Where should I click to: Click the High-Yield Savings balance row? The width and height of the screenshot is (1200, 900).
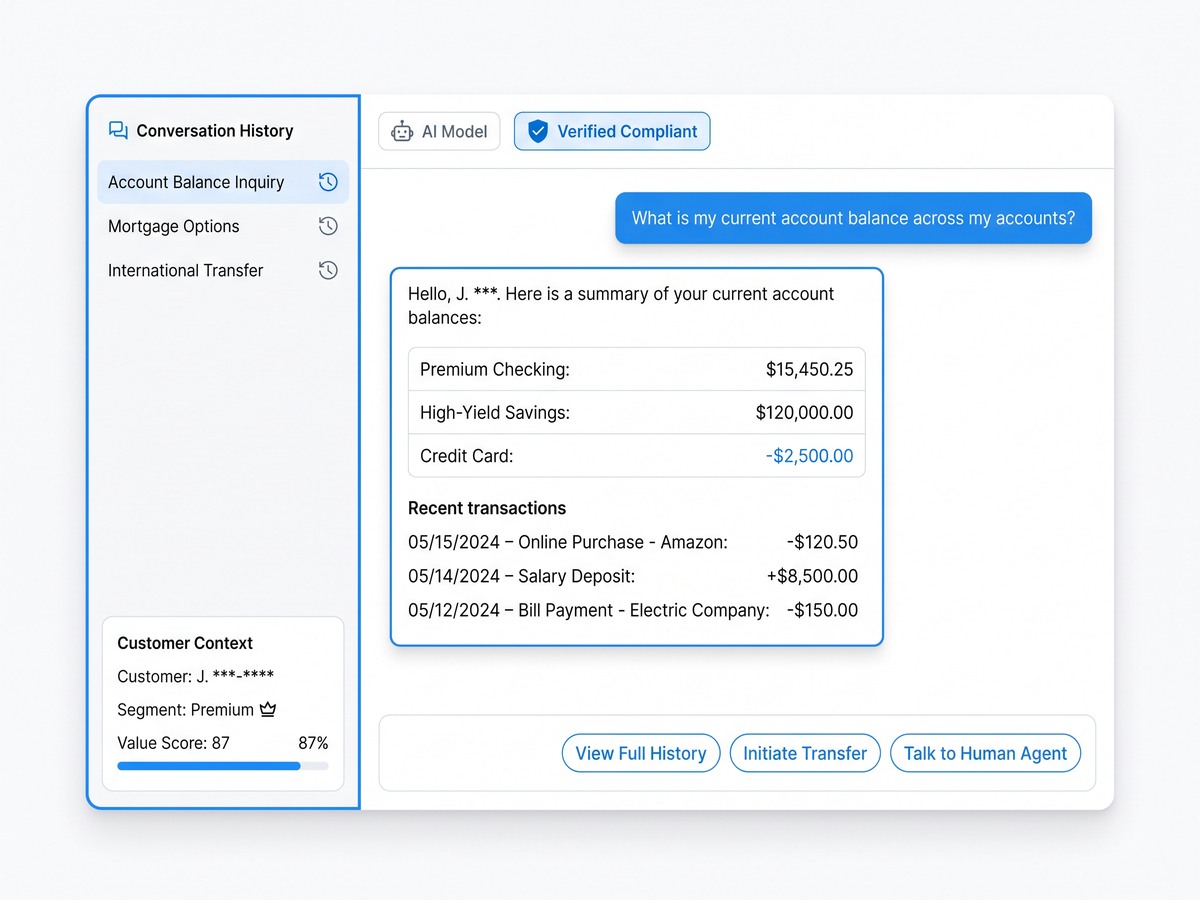(x=637, y=412)
